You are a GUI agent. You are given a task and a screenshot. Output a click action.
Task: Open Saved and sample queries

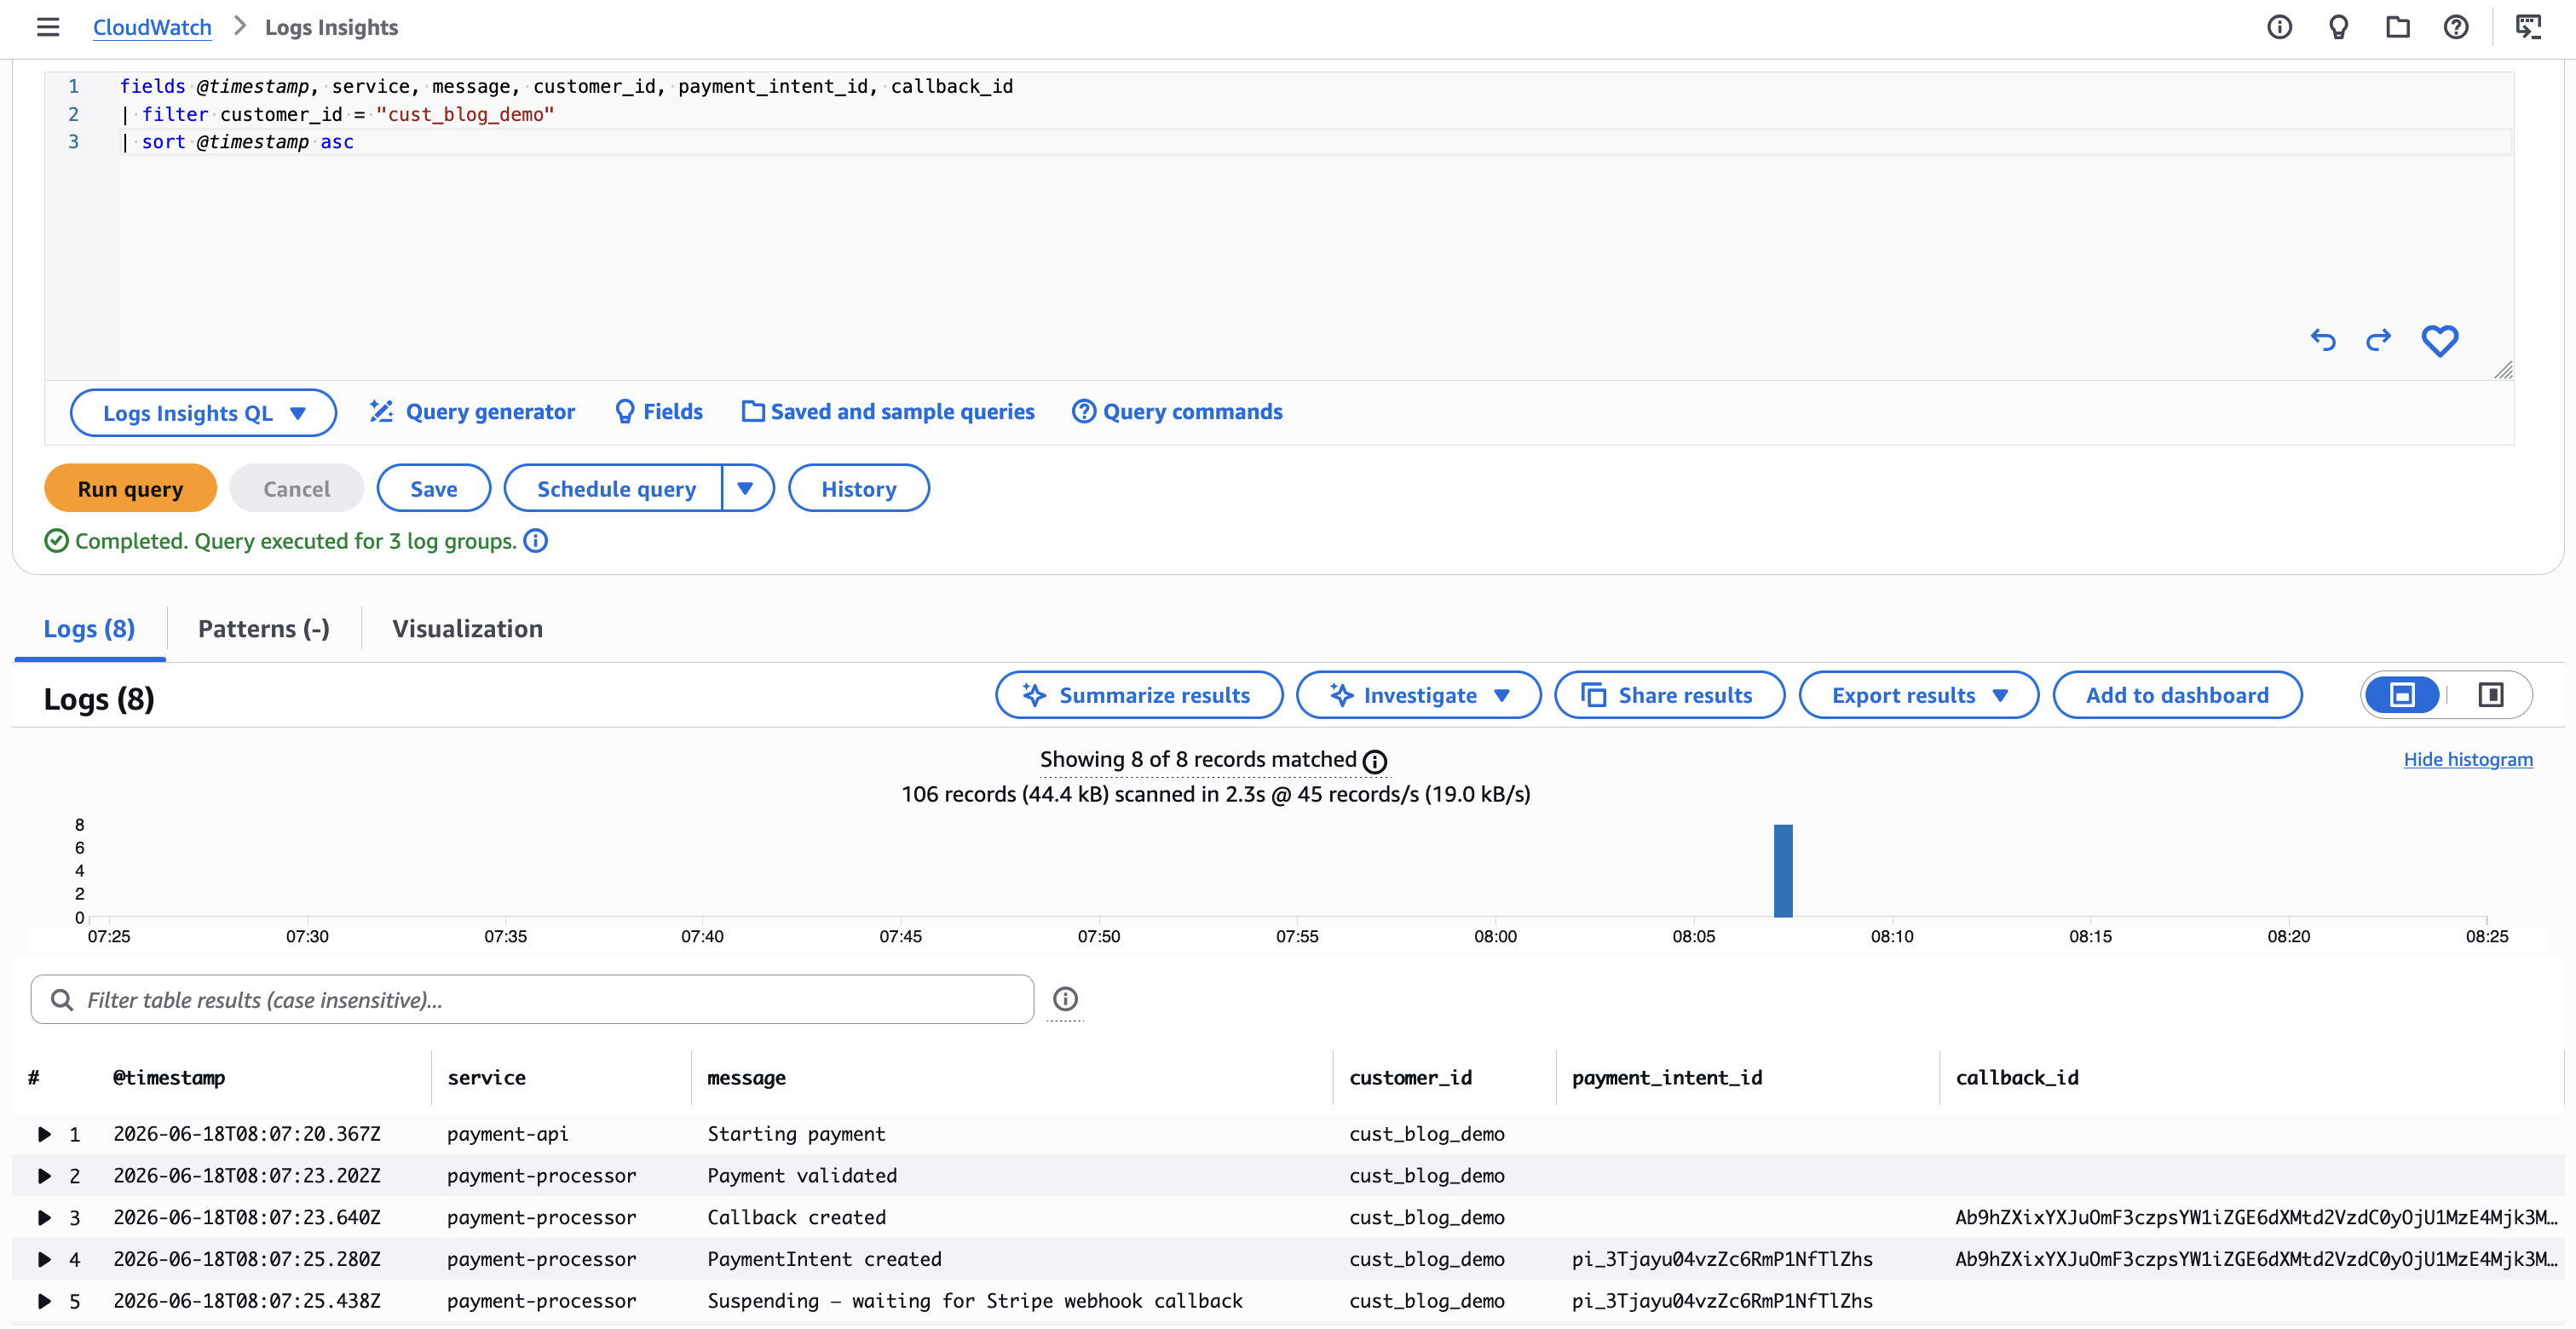(x=888, y=411)
